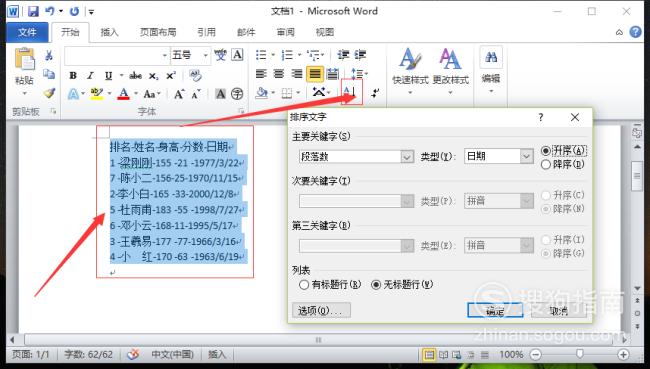Screen dimensions: 650x369
Task: Open Word Help question mark icon
Action: coord(635,32)
